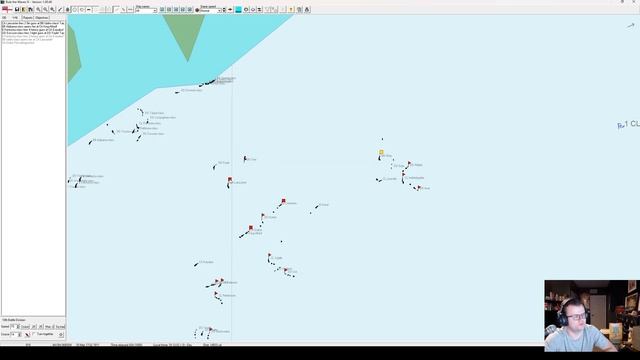Screen dimensions: 640x360
Task: Click the game speed stepper arrows
Action: coord(224,10)
